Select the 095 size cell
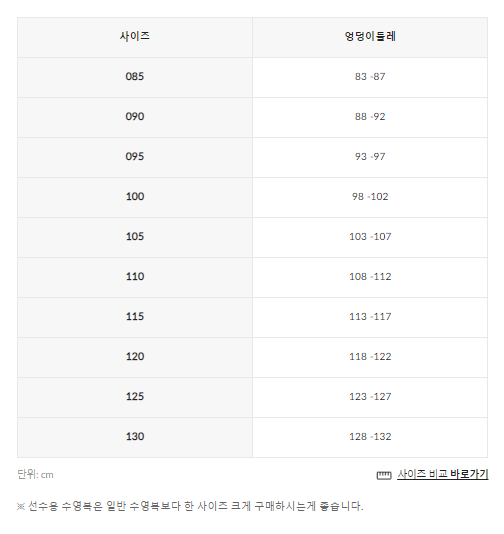Image resolution: width=504 pixels, height=534 pixels. 135,157
